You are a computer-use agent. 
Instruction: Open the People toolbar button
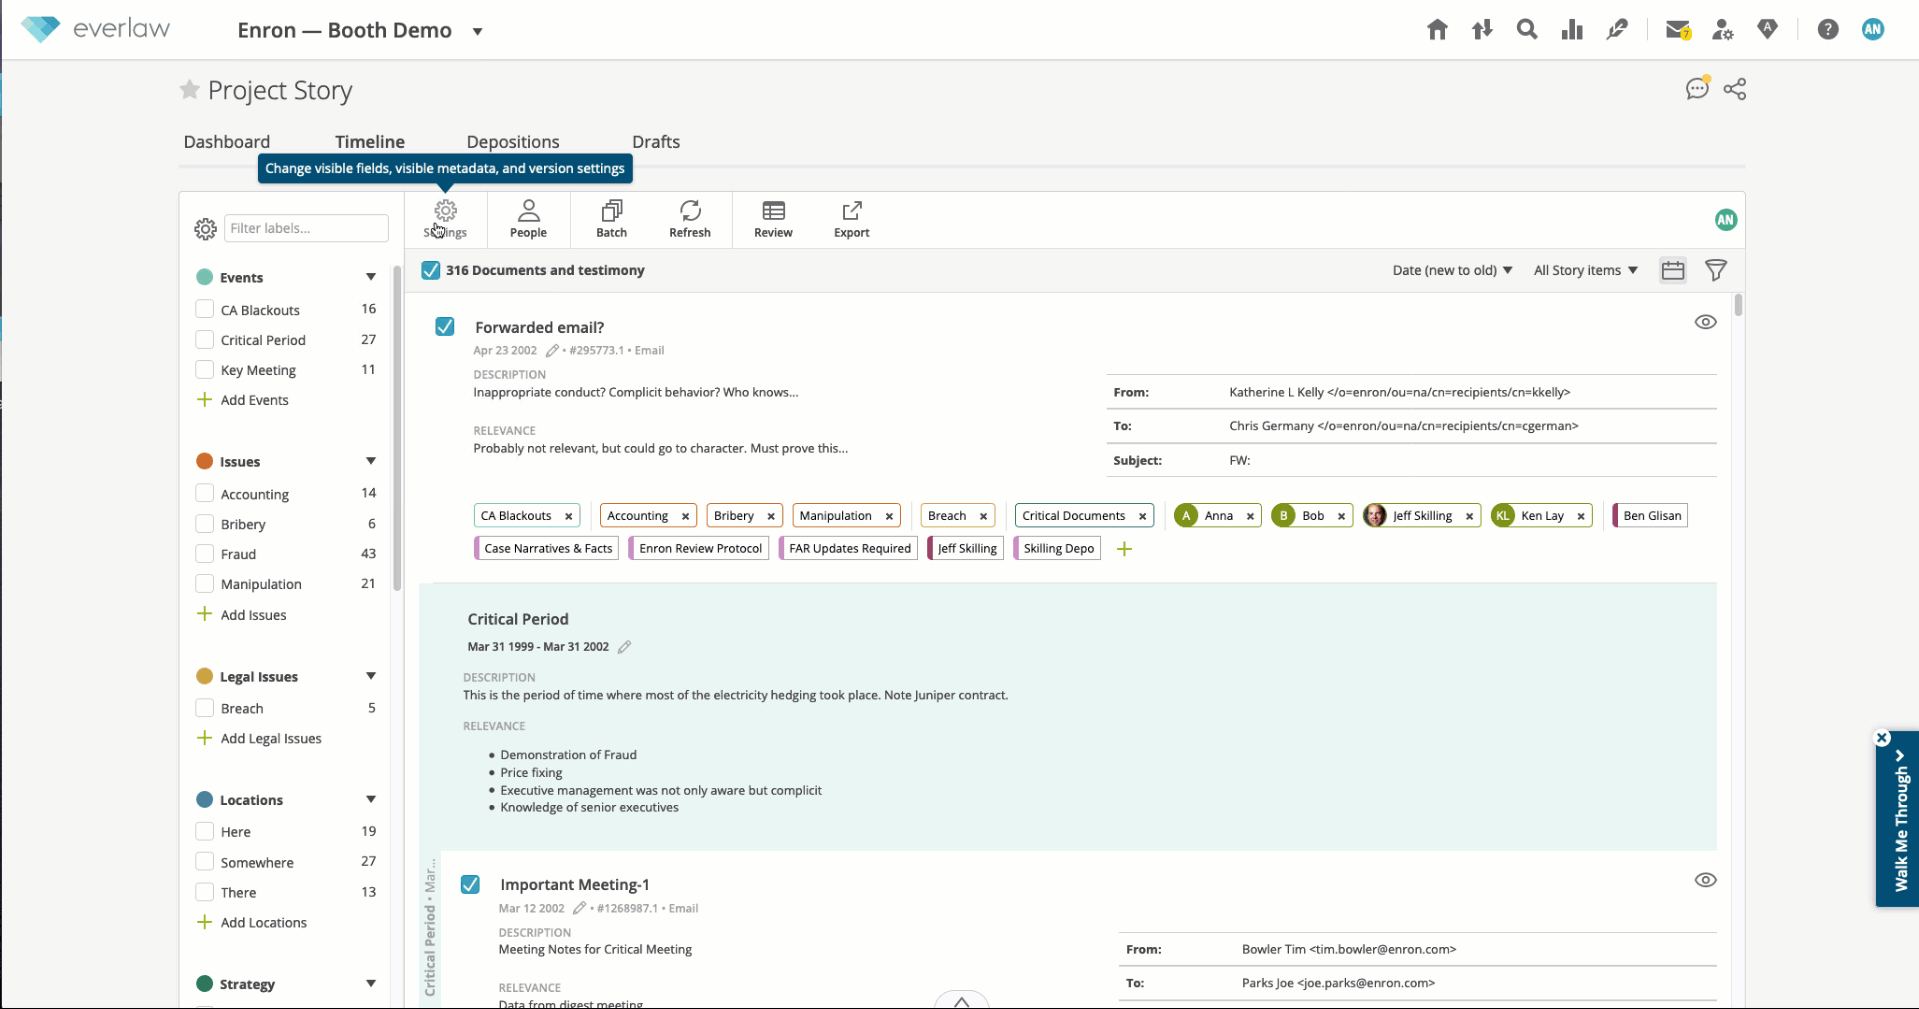click(x=528, y=219)
